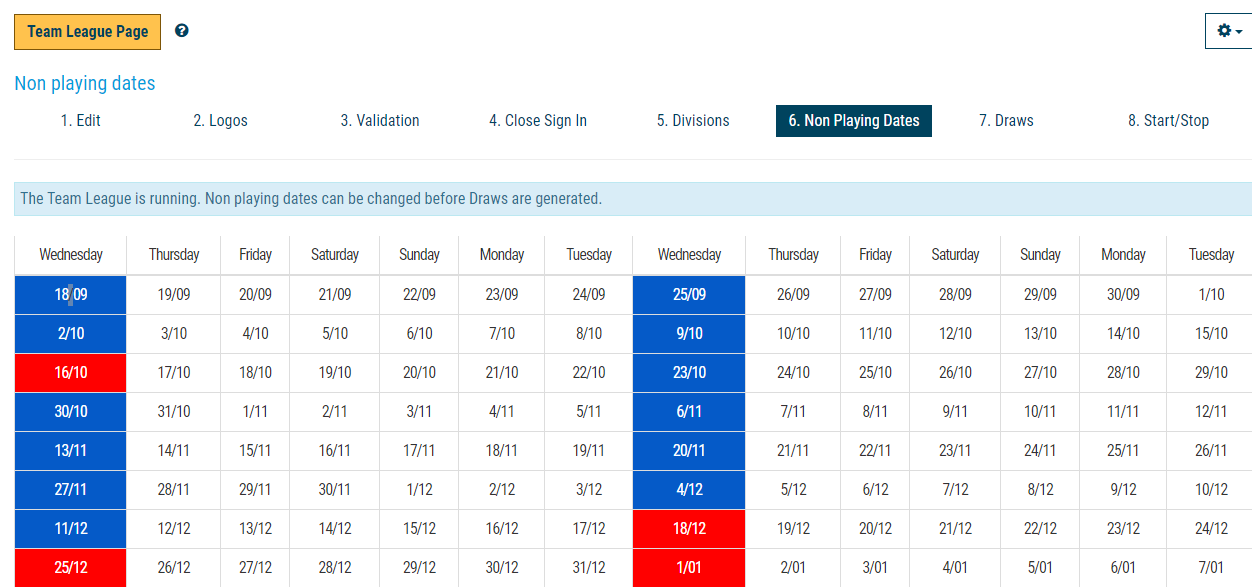Toggle the blue 4/12 date cell
The height and width of the screenshot is (587, 1252).
689,490
